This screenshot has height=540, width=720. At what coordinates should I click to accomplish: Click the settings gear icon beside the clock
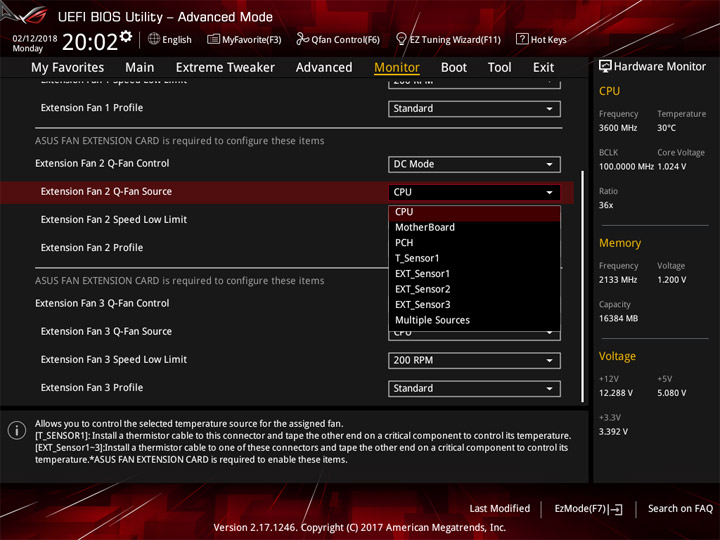(126, 36)
